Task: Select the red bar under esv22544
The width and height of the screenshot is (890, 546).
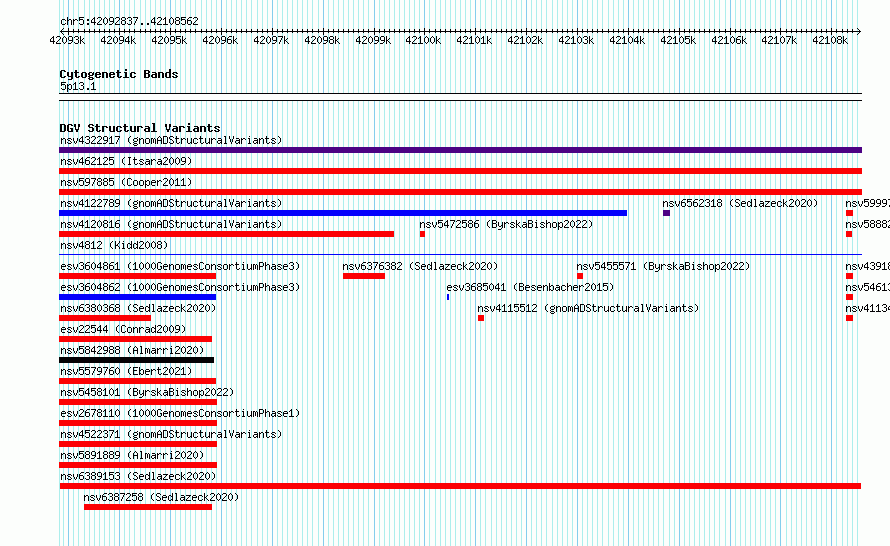Action: click(x=136, y=339)
